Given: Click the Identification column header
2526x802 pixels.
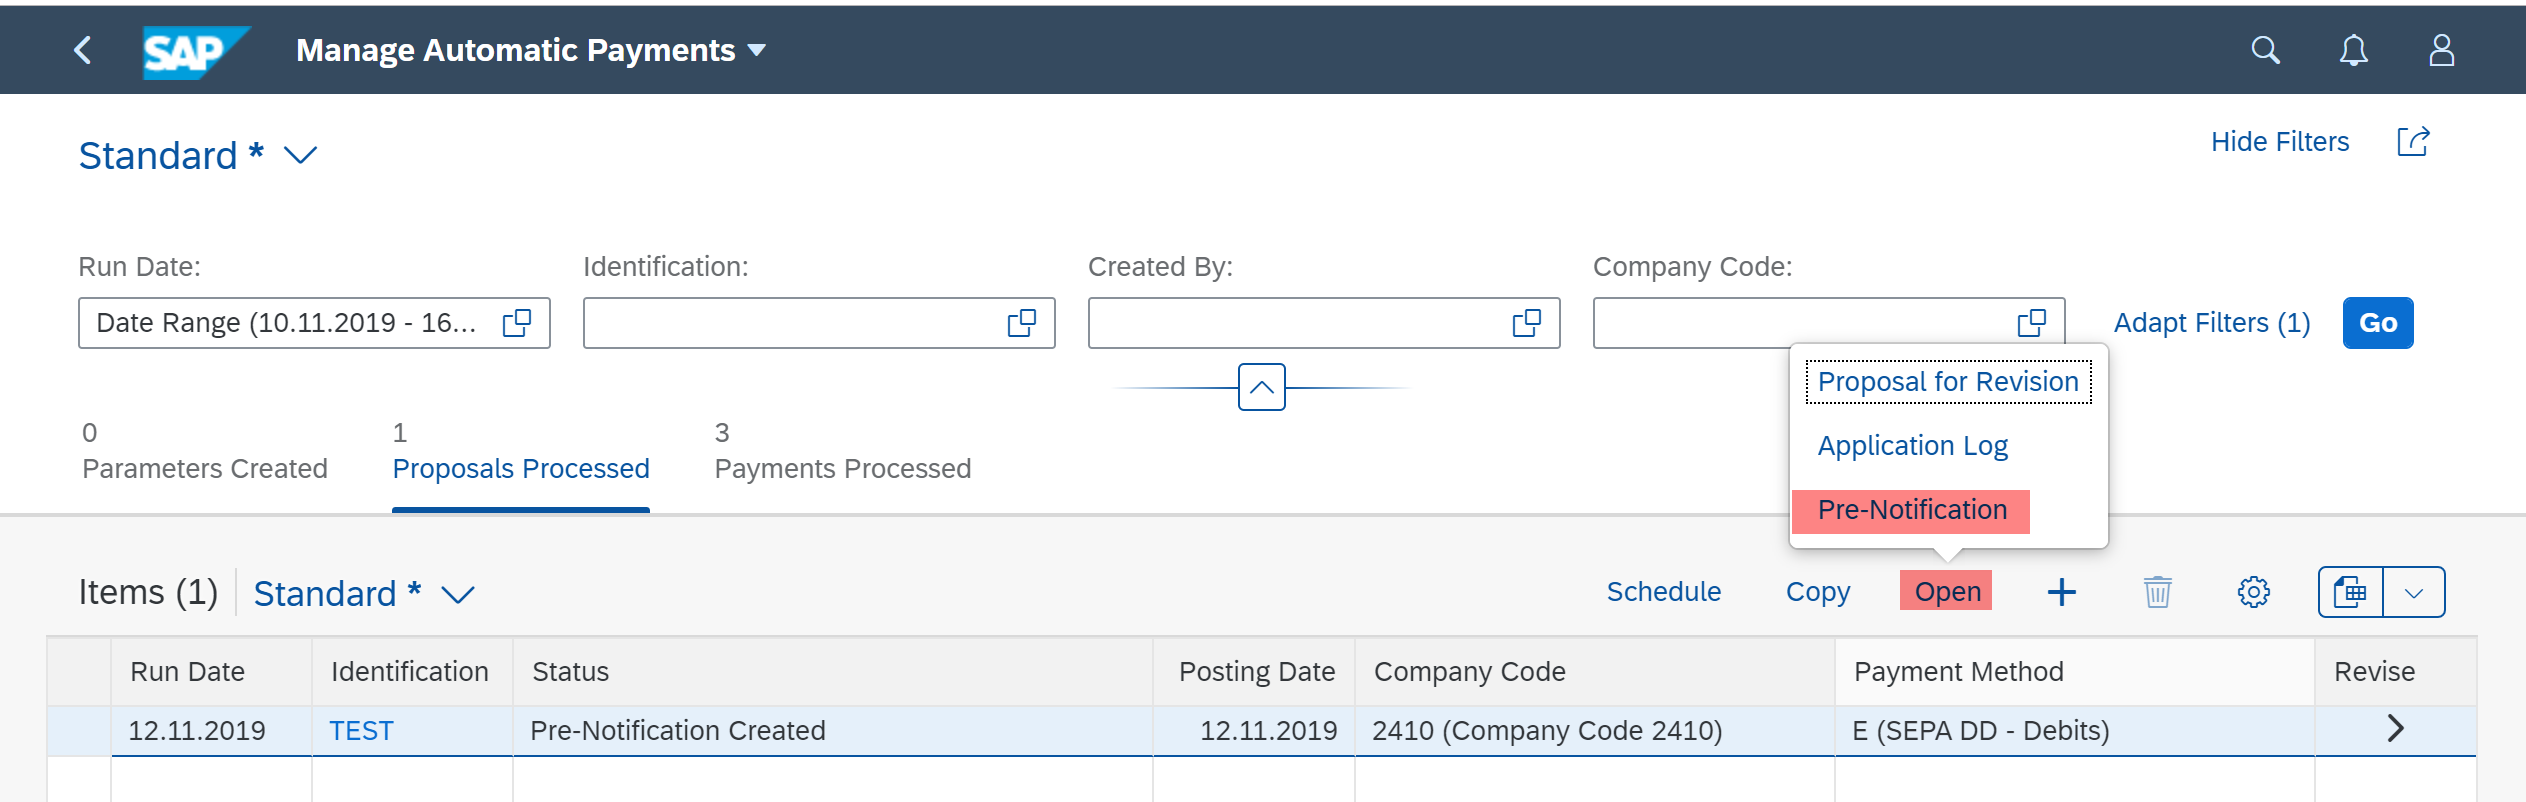Looking at the screenshot, I should point(412,671).
